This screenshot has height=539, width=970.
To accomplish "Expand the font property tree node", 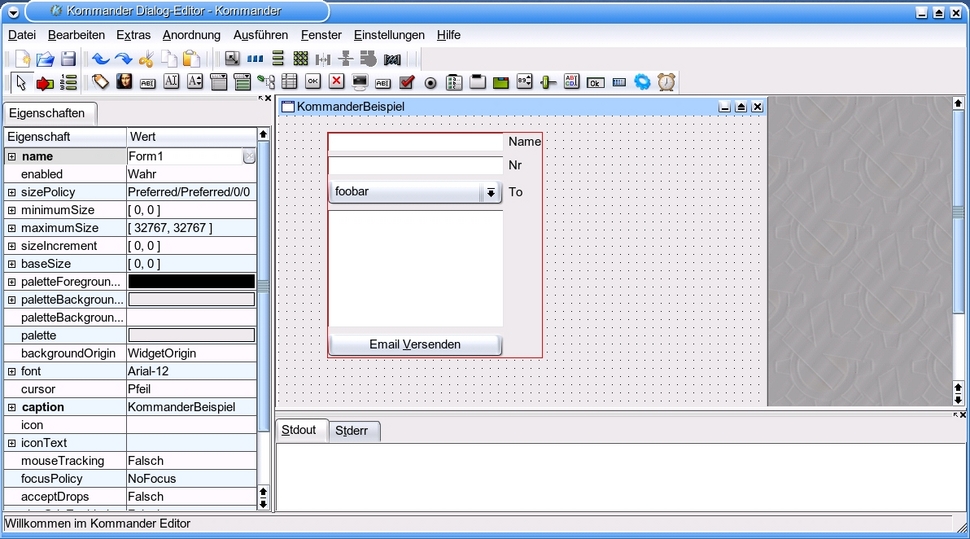I will pyautogui.click(x=12, y=371).
